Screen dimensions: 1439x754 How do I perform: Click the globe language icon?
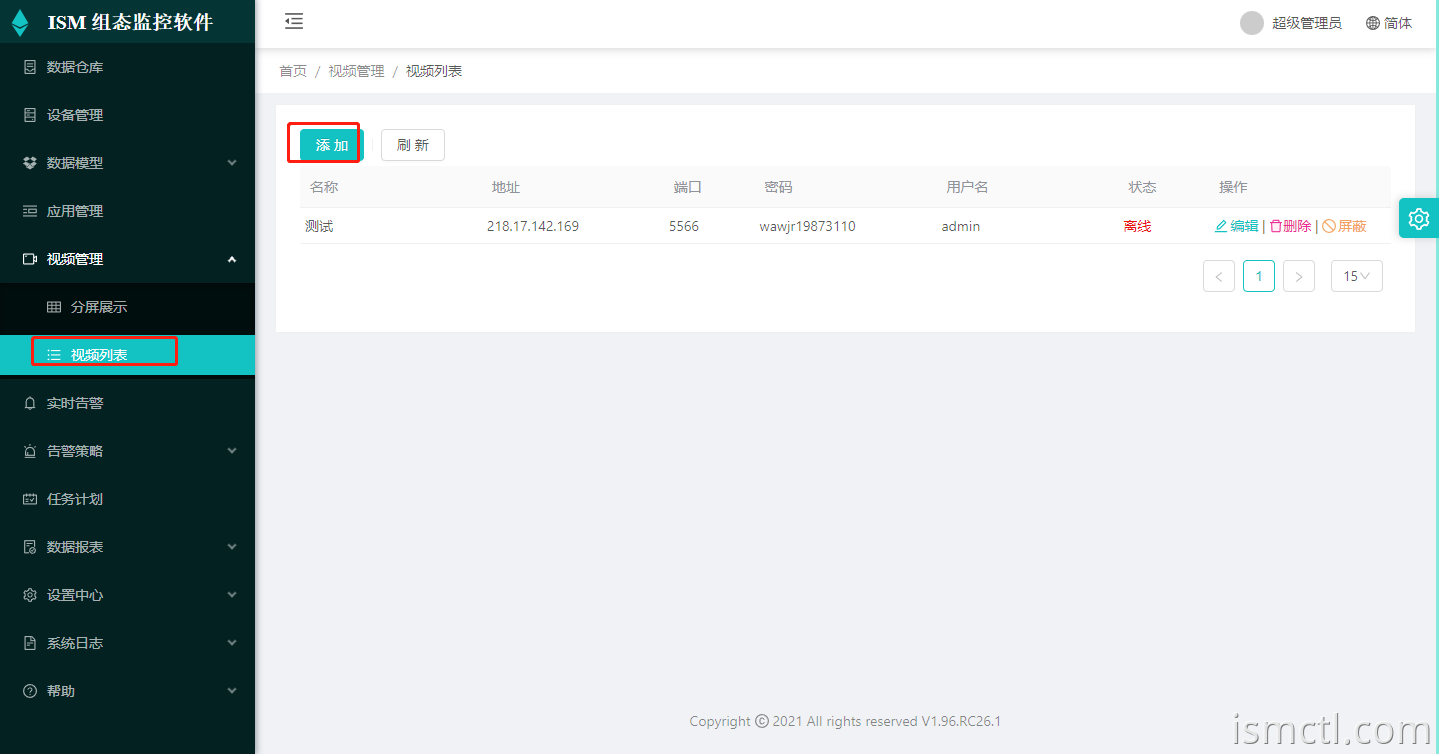point(1373,23)
